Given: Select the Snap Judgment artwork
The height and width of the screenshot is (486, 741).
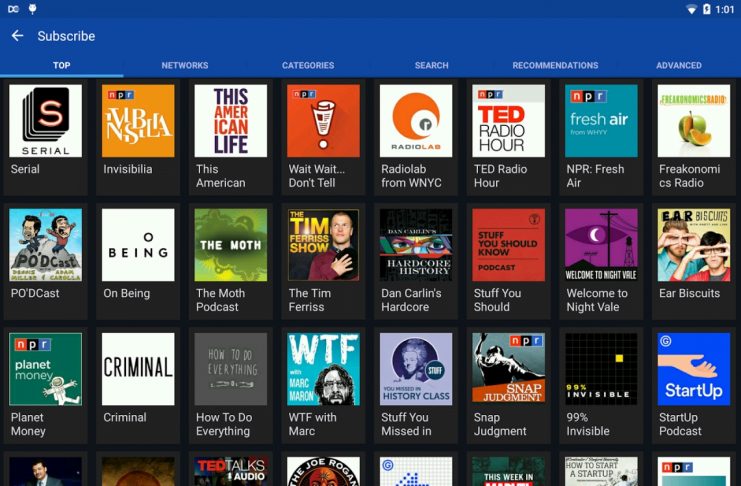Looking at the screenshot, I should click(508, 369).
